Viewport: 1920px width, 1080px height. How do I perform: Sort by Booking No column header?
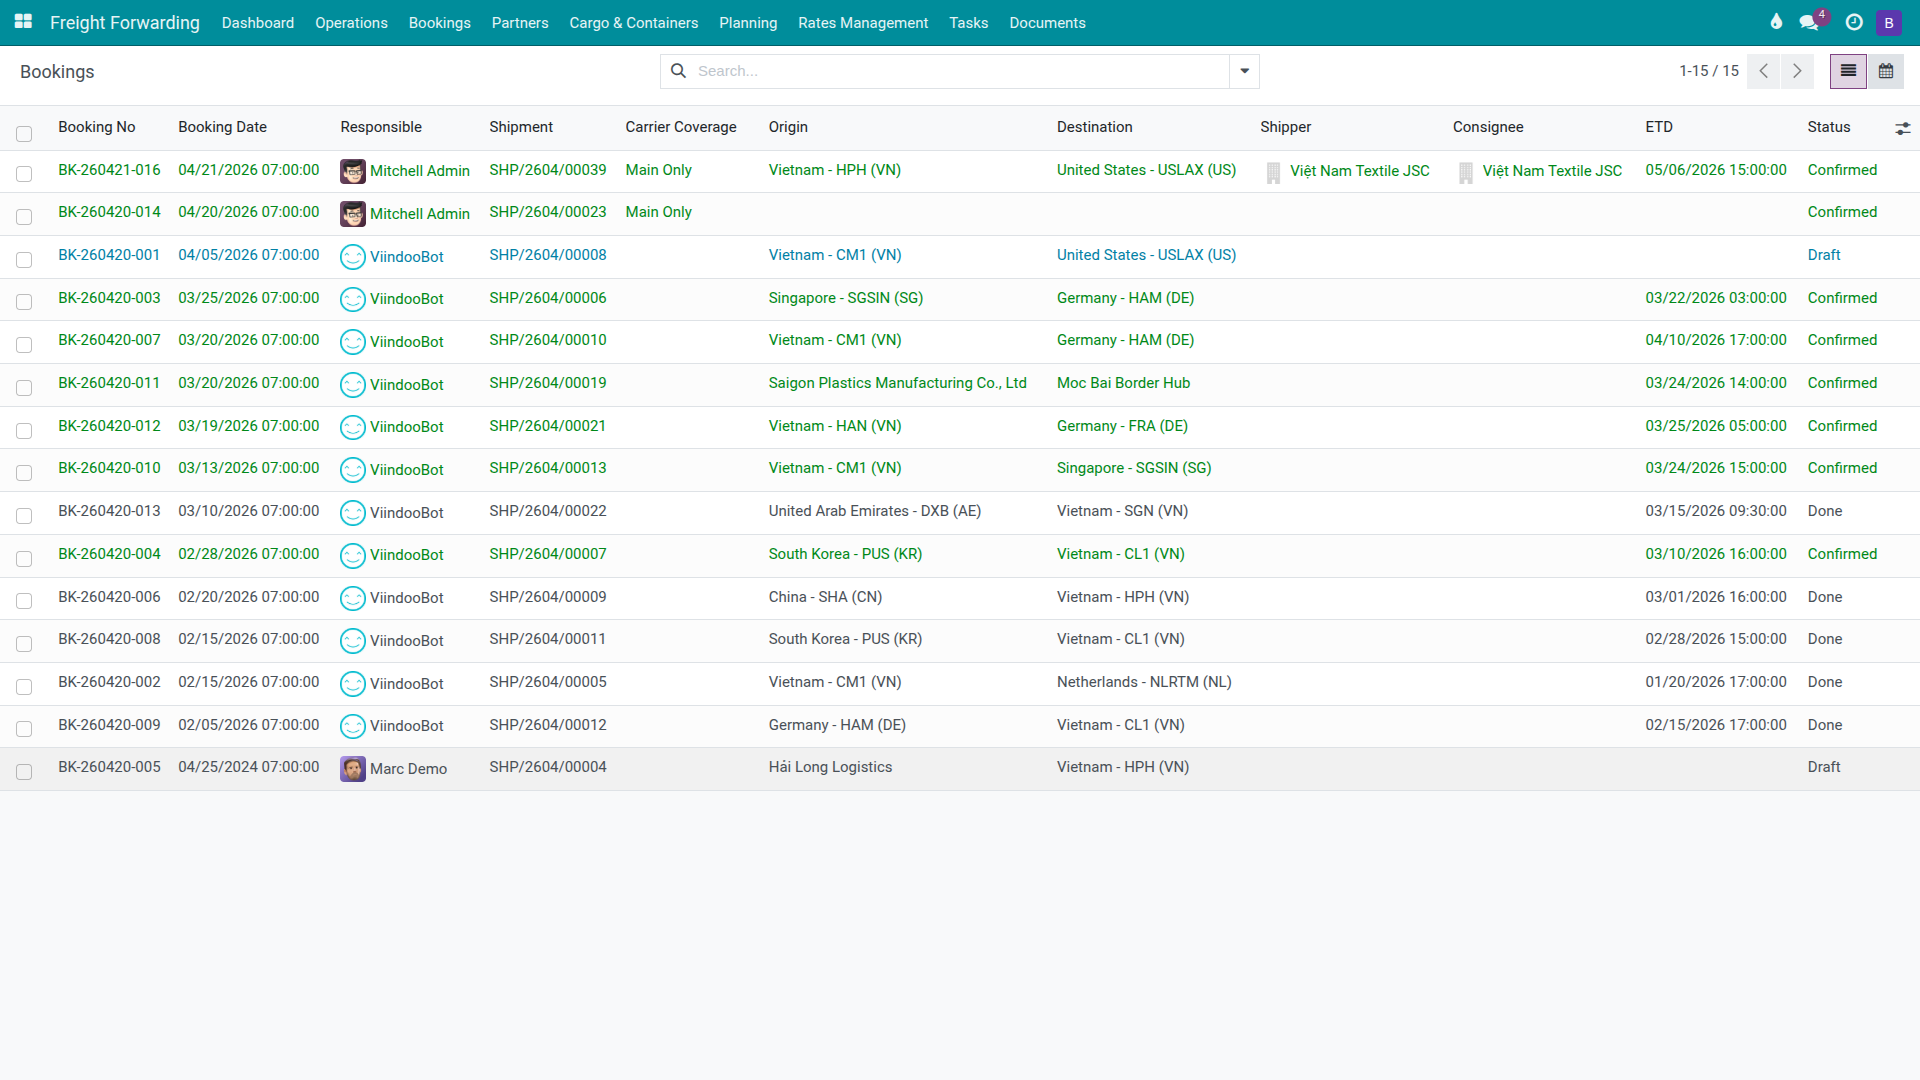pyautogui.click(x=97, y=127)
